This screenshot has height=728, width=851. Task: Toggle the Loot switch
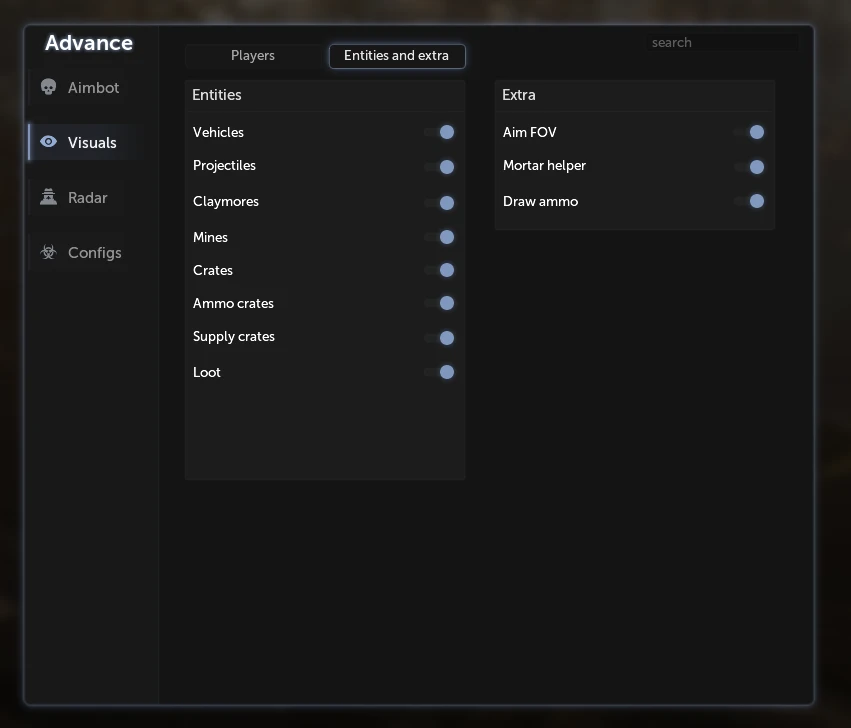440,372
